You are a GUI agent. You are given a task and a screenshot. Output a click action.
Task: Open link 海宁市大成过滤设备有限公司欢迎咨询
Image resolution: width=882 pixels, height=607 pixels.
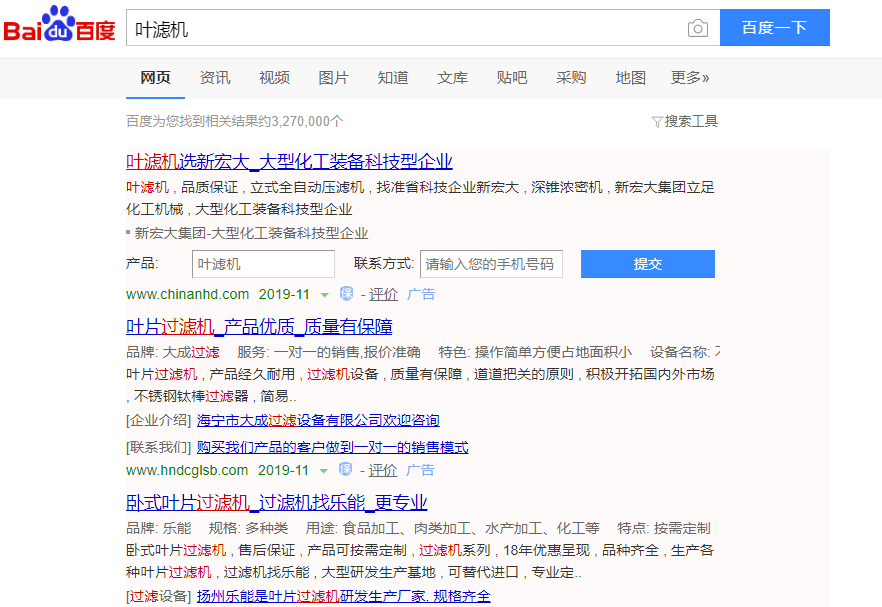click(318, 420)
